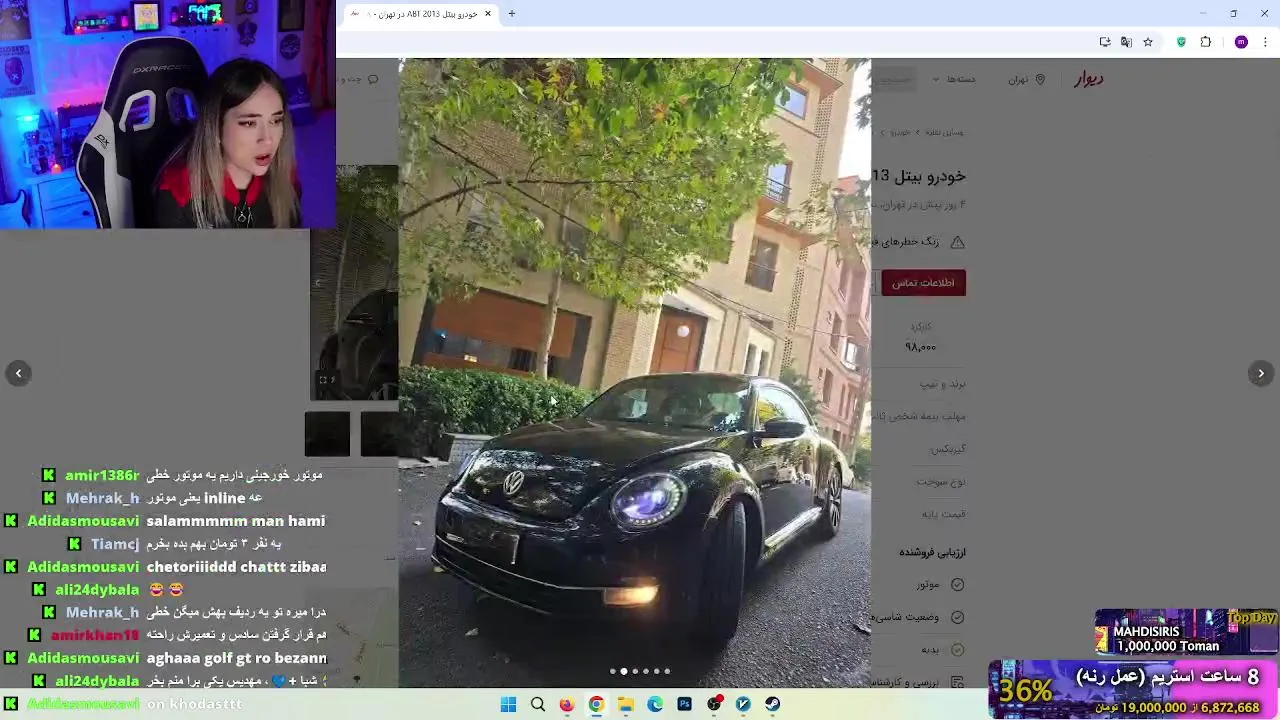This screenshot has height=720, width=1280.
Task: Open the round black app with red badge in taskbar
Action: 714,704
